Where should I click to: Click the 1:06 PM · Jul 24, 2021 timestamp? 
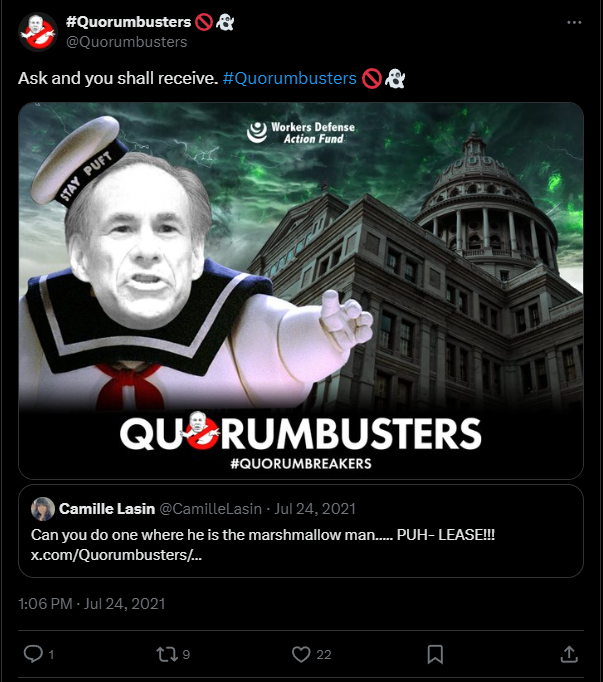(92, 604)
